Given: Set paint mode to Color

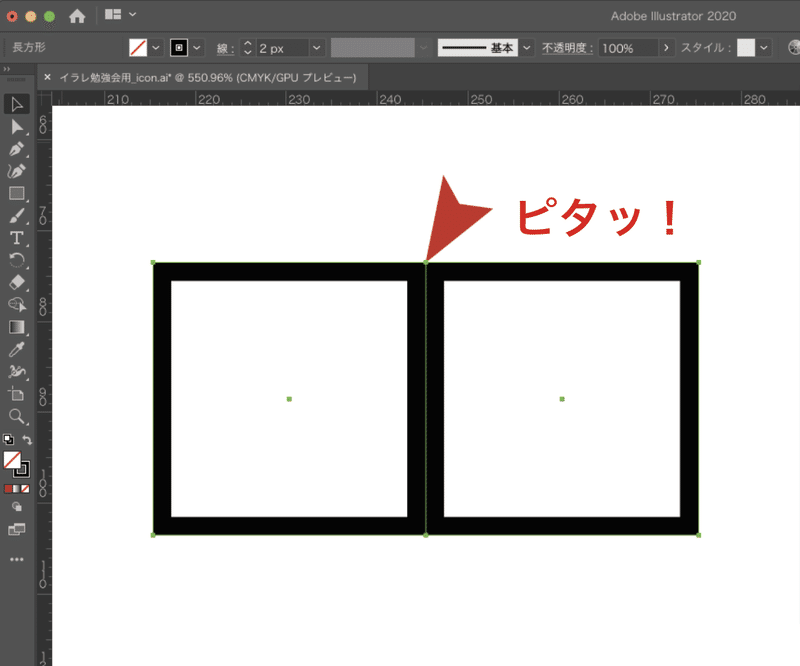Looking at the screenshot, I should pyautogui.click(x=8, y=489).
